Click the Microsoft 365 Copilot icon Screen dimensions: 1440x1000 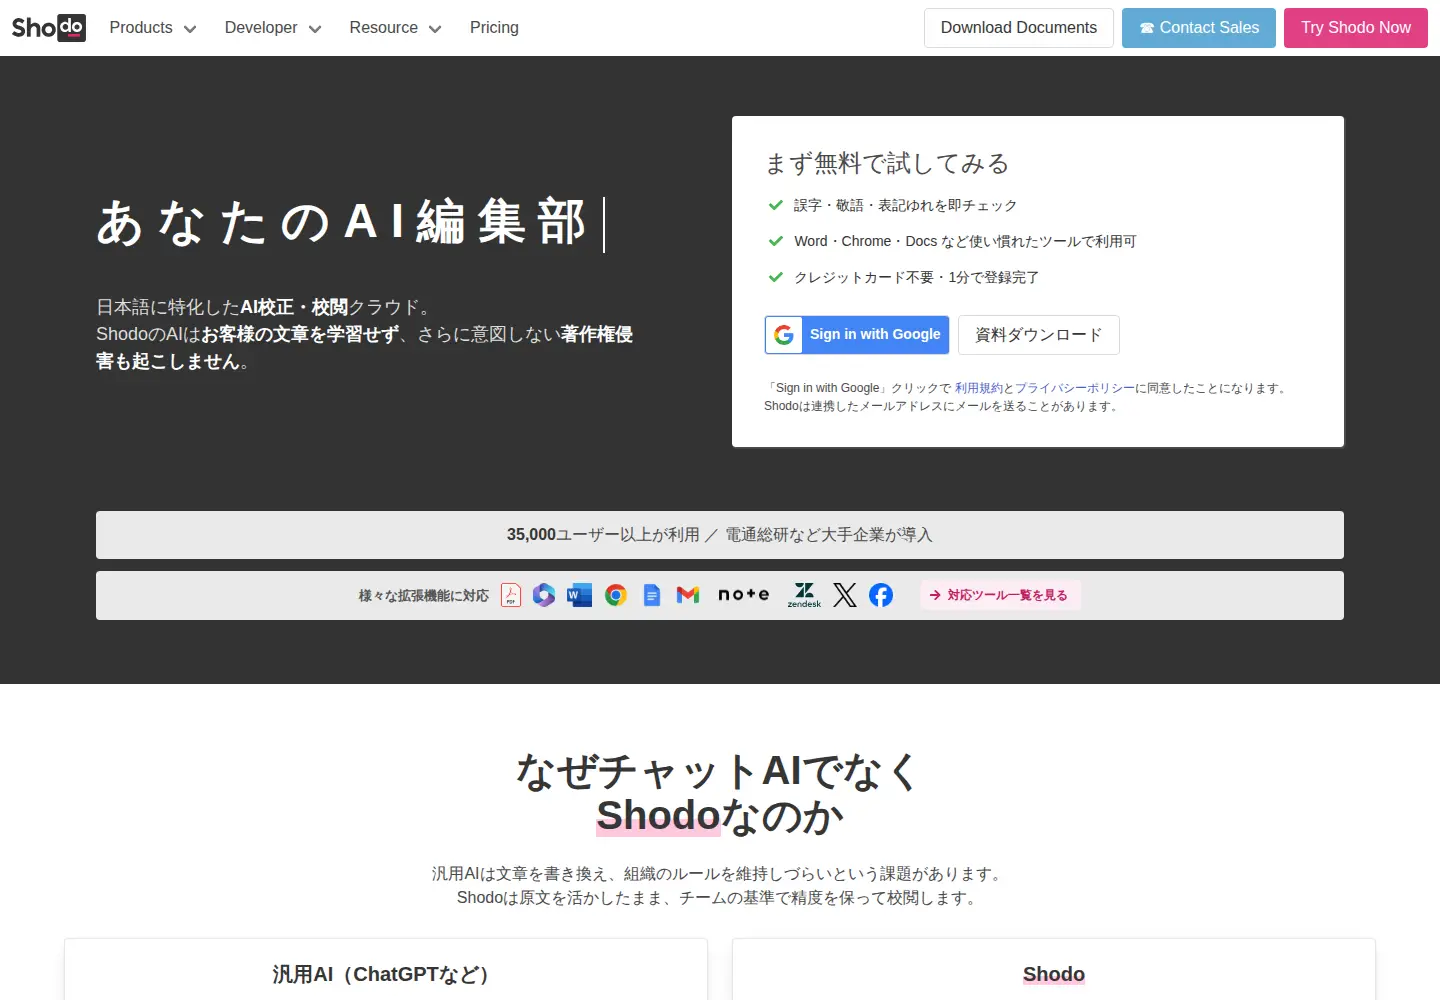pyautogui.click(x=544, y=595)
